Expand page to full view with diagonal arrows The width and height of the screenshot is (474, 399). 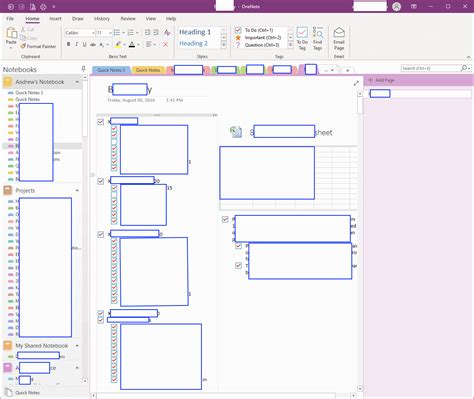(356, 83)
